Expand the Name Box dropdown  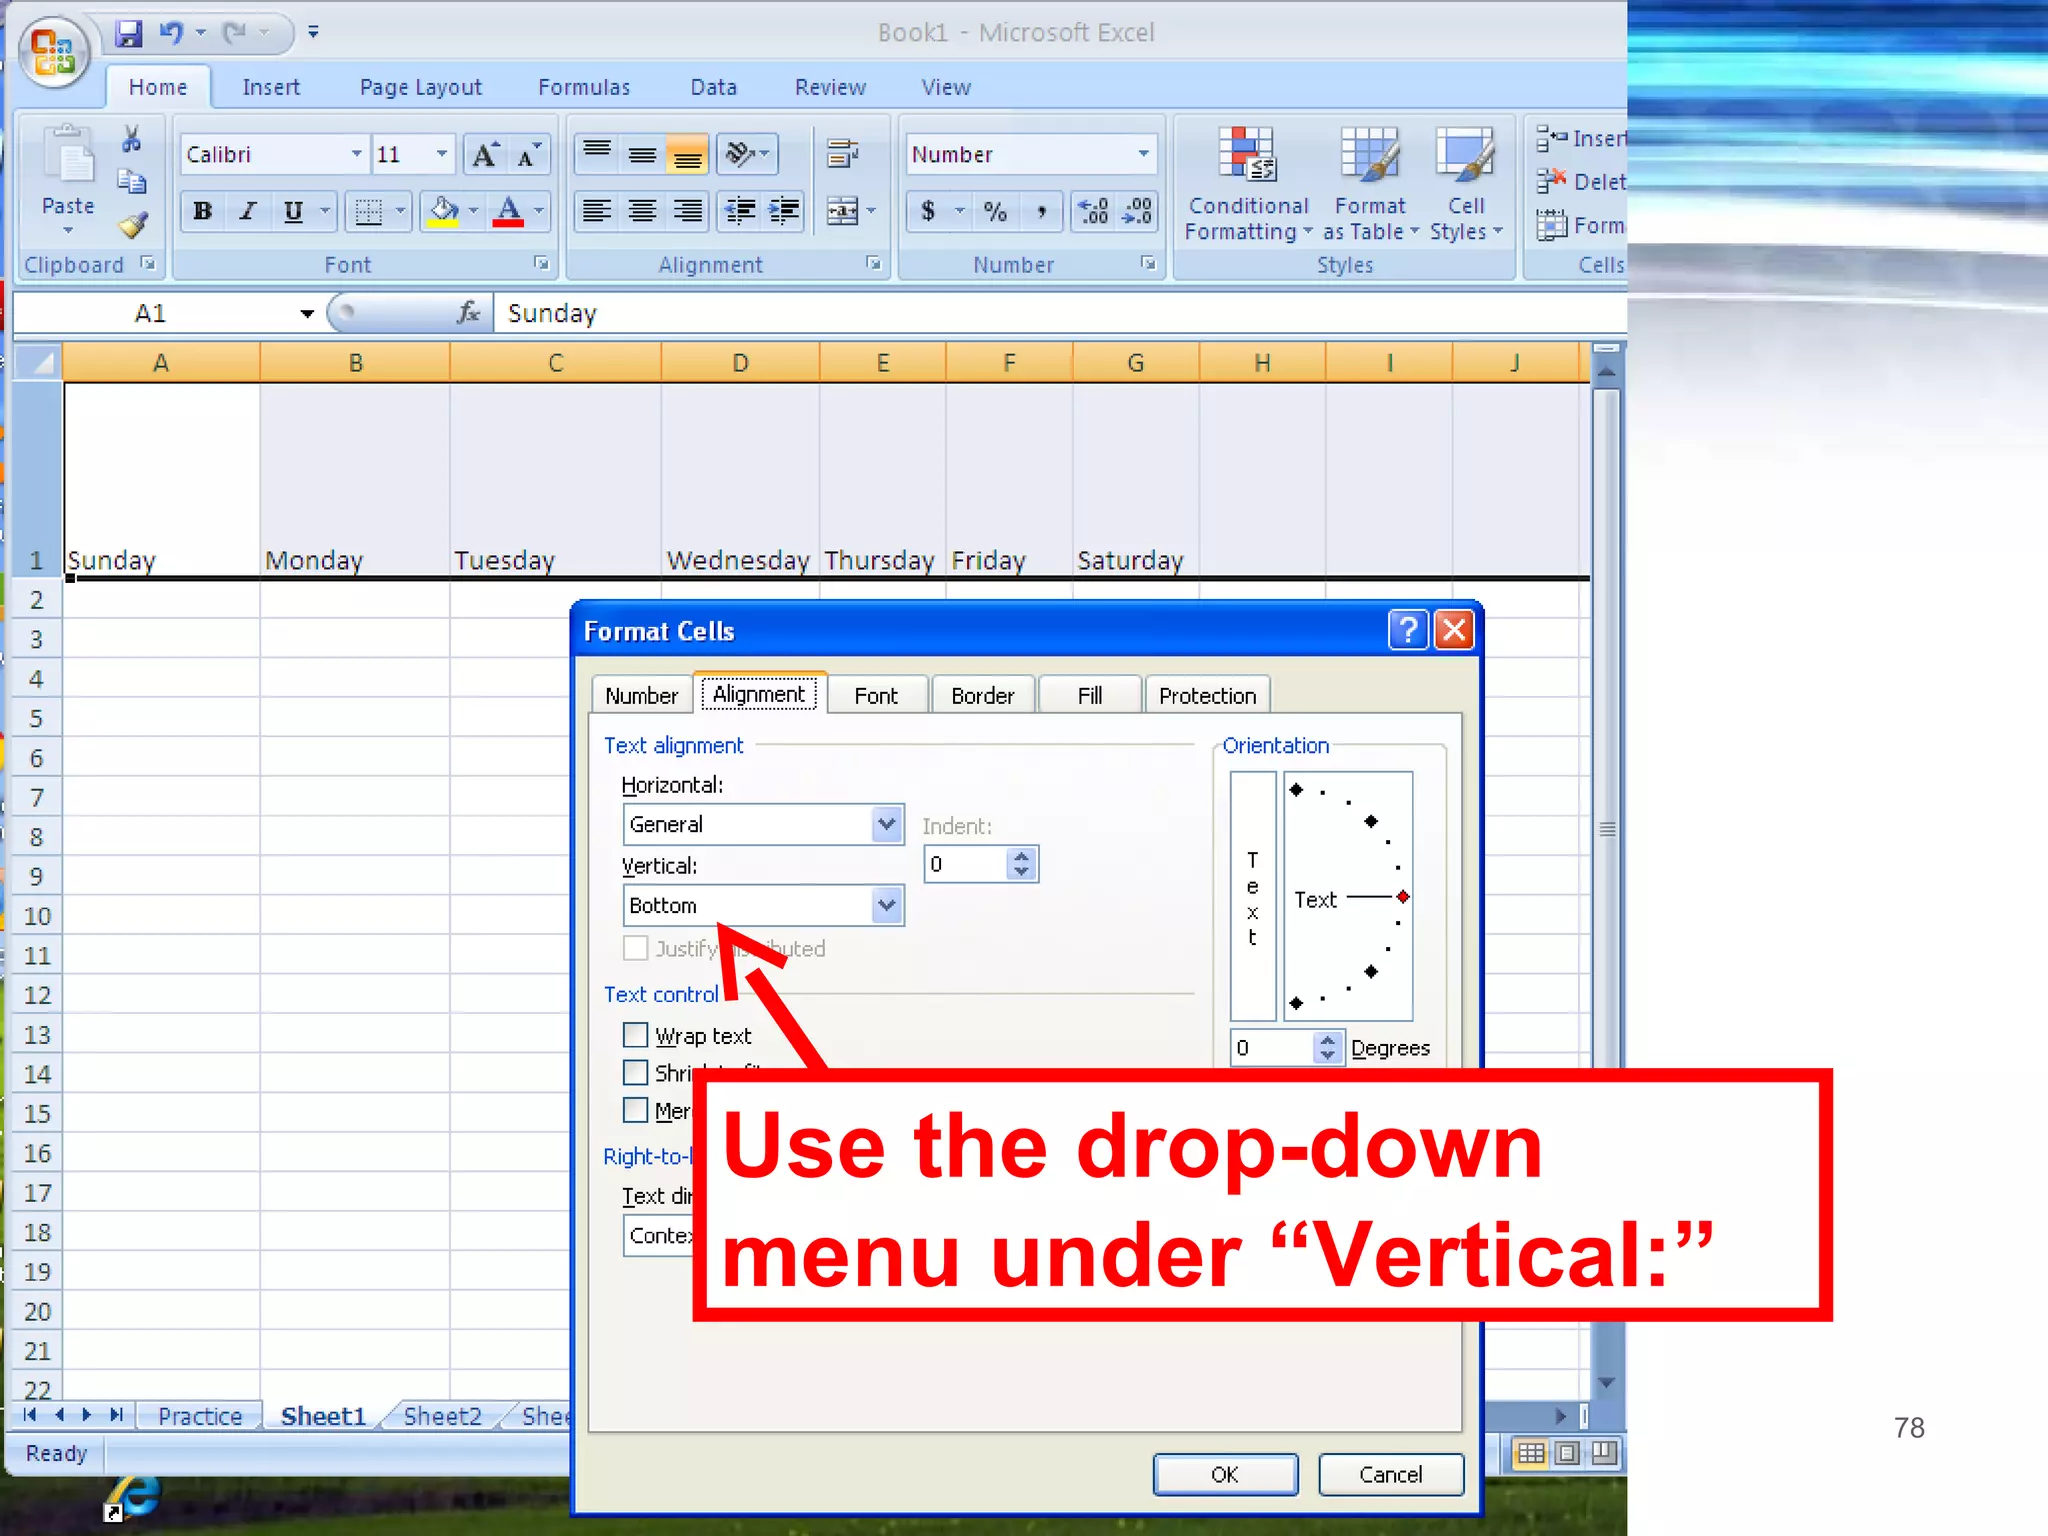[x=306, y=314]
